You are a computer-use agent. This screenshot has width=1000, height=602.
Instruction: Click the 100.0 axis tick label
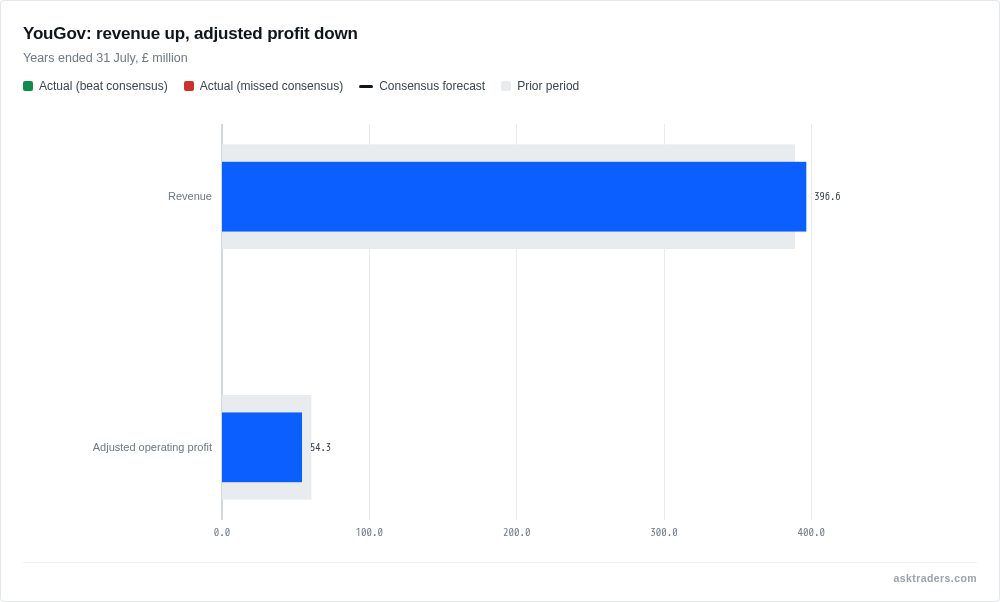click(369, 532)
